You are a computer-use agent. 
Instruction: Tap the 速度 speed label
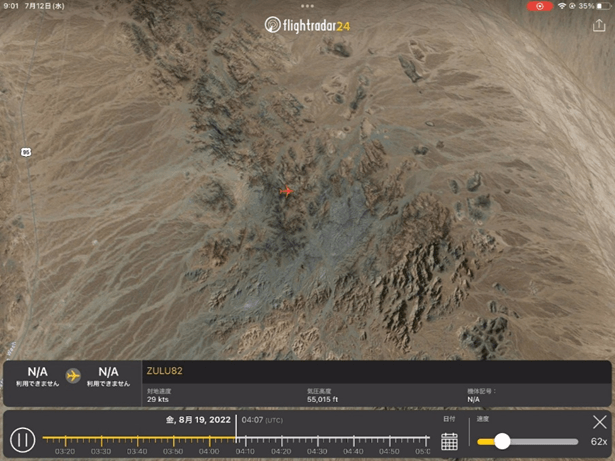pos(482,419)
